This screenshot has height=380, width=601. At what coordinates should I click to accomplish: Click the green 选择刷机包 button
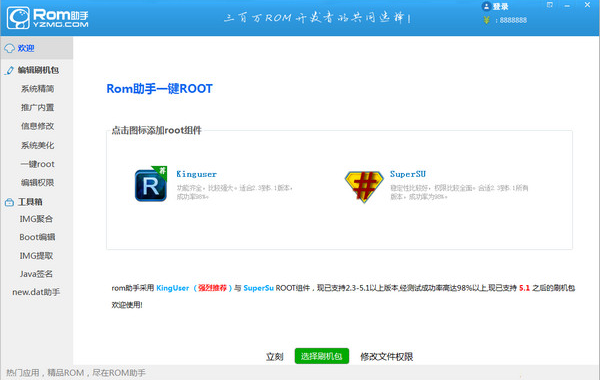coord(322,356)
